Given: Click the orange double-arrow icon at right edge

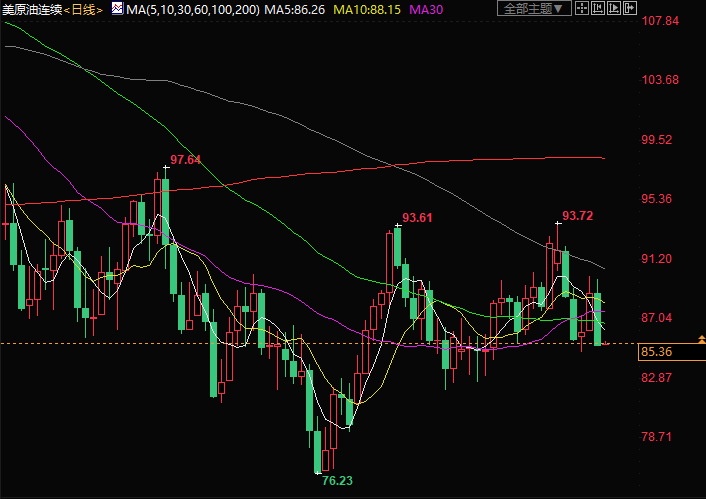Looking at the screenshot, I should click(x=700, y=341).
